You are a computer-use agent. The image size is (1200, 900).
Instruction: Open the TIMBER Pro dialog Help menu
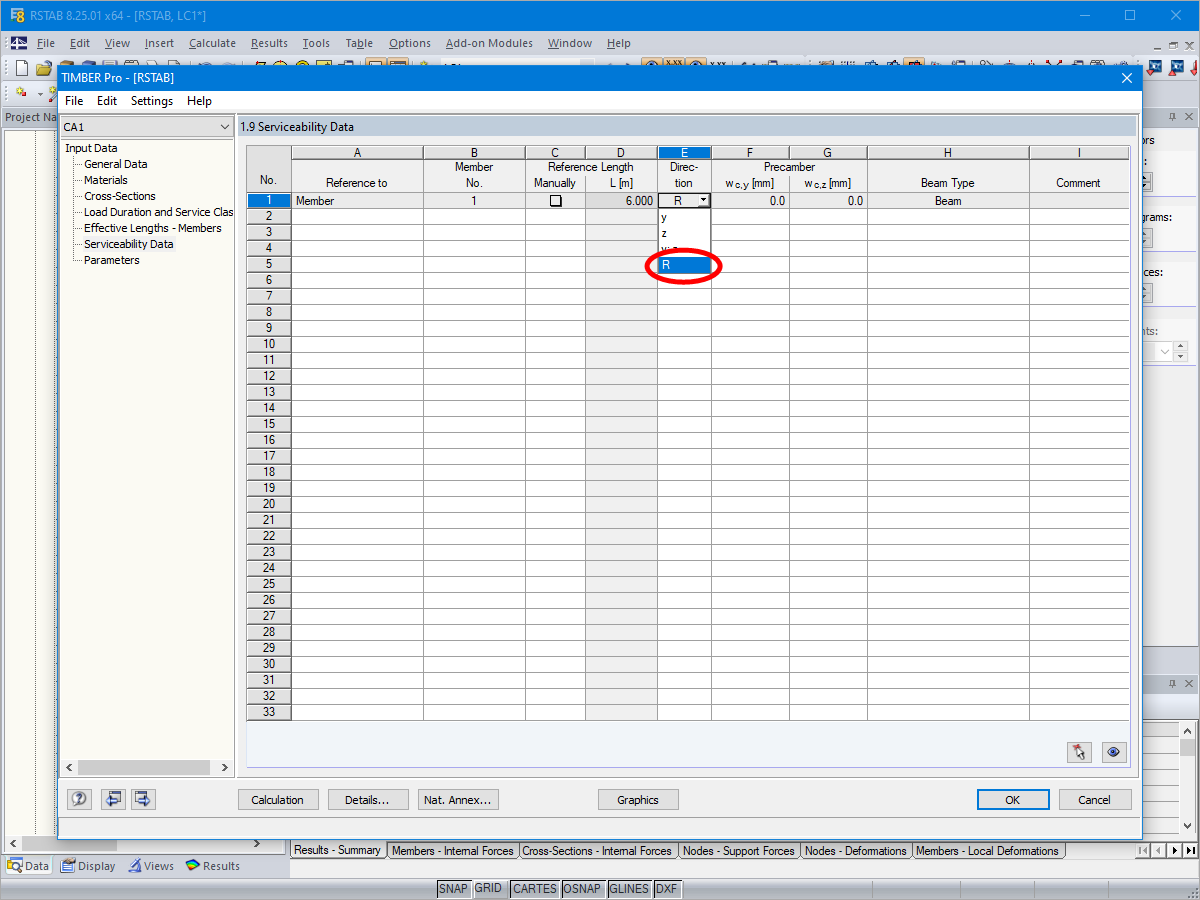(x=199, y=101)
